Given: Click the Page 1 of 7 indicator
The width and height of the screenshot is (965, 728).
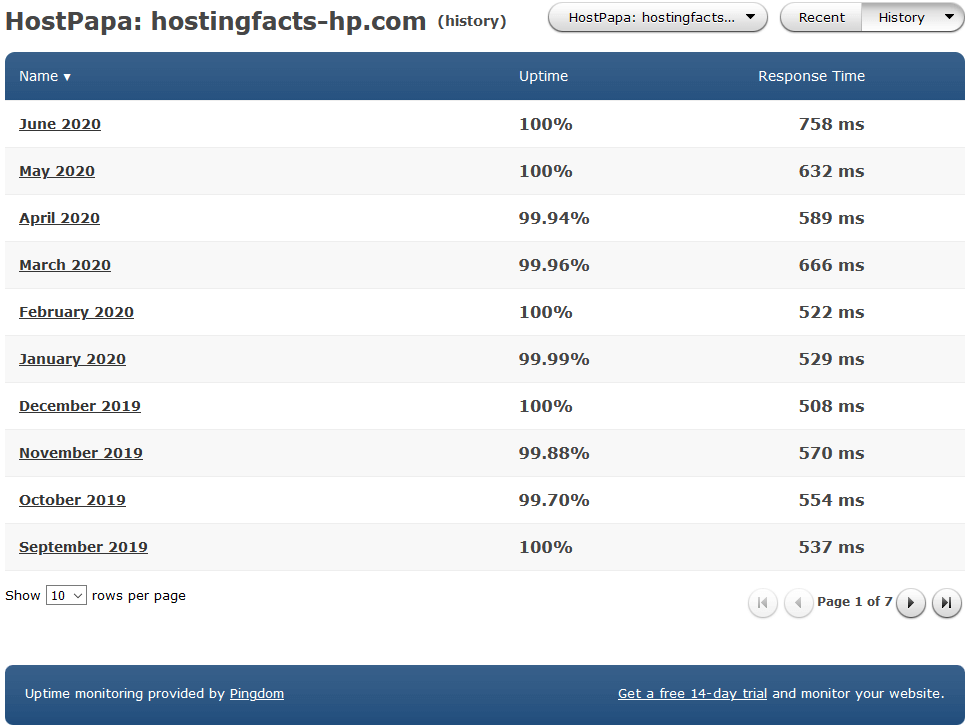Looking at the screenshot, I should click(x=854, y=601).
